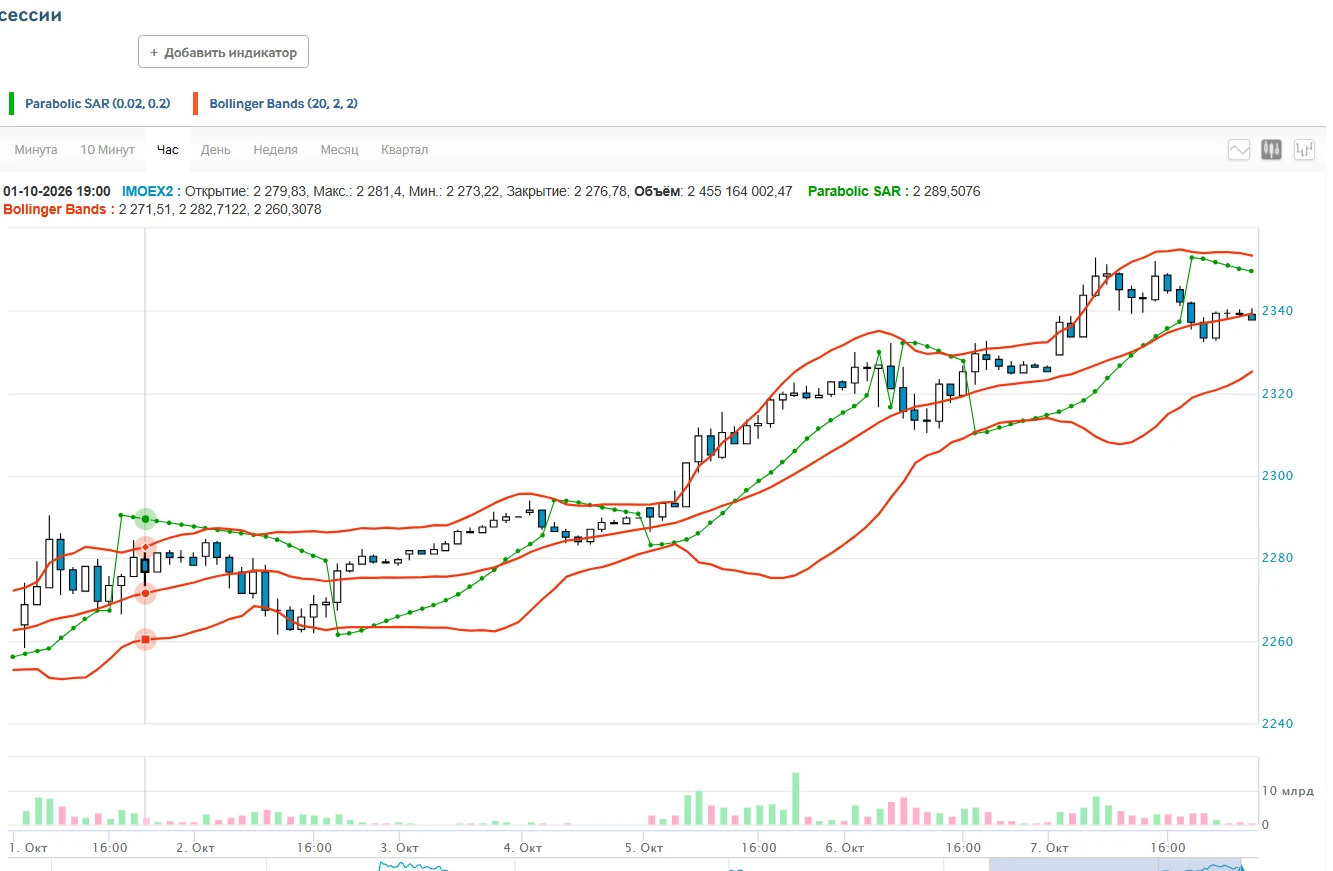1333x871 pixels.
Task: Click the 2340 price axis label
Action: coord(1279,311)
